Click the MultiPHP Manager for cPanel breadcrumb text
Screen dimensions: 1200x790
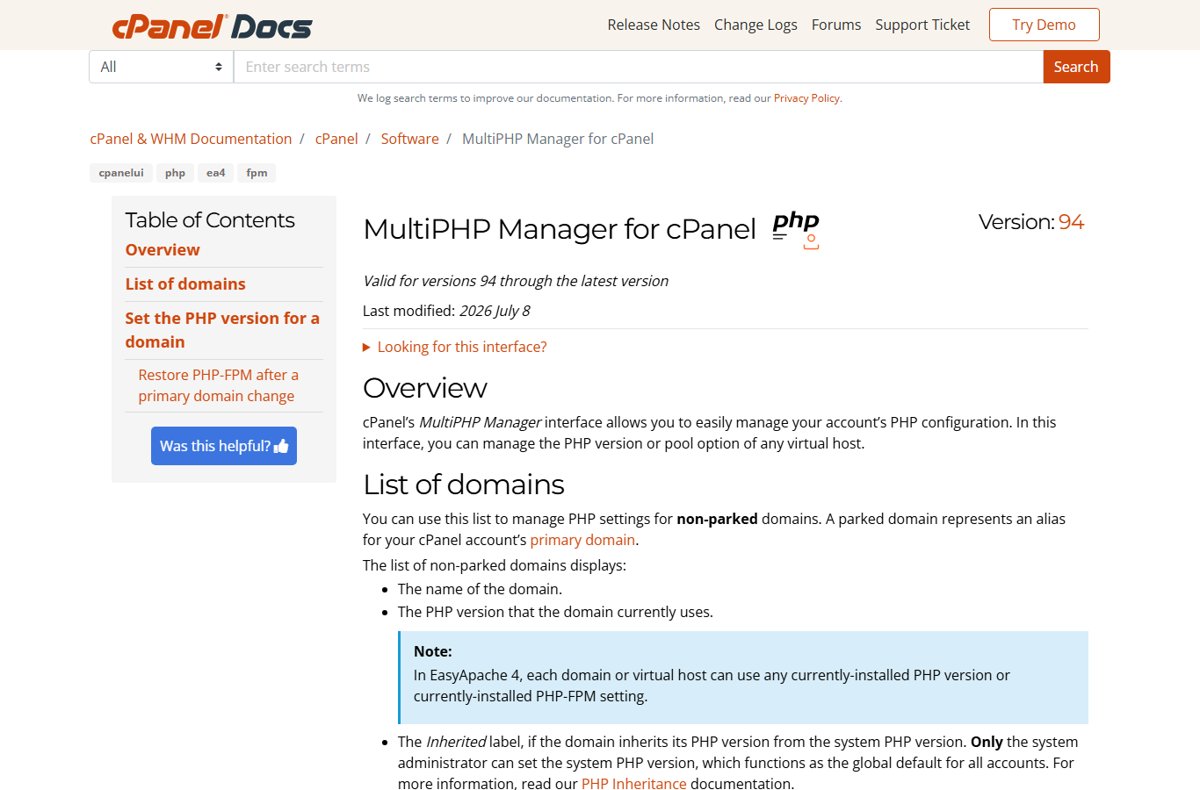[x=558, y=139]
